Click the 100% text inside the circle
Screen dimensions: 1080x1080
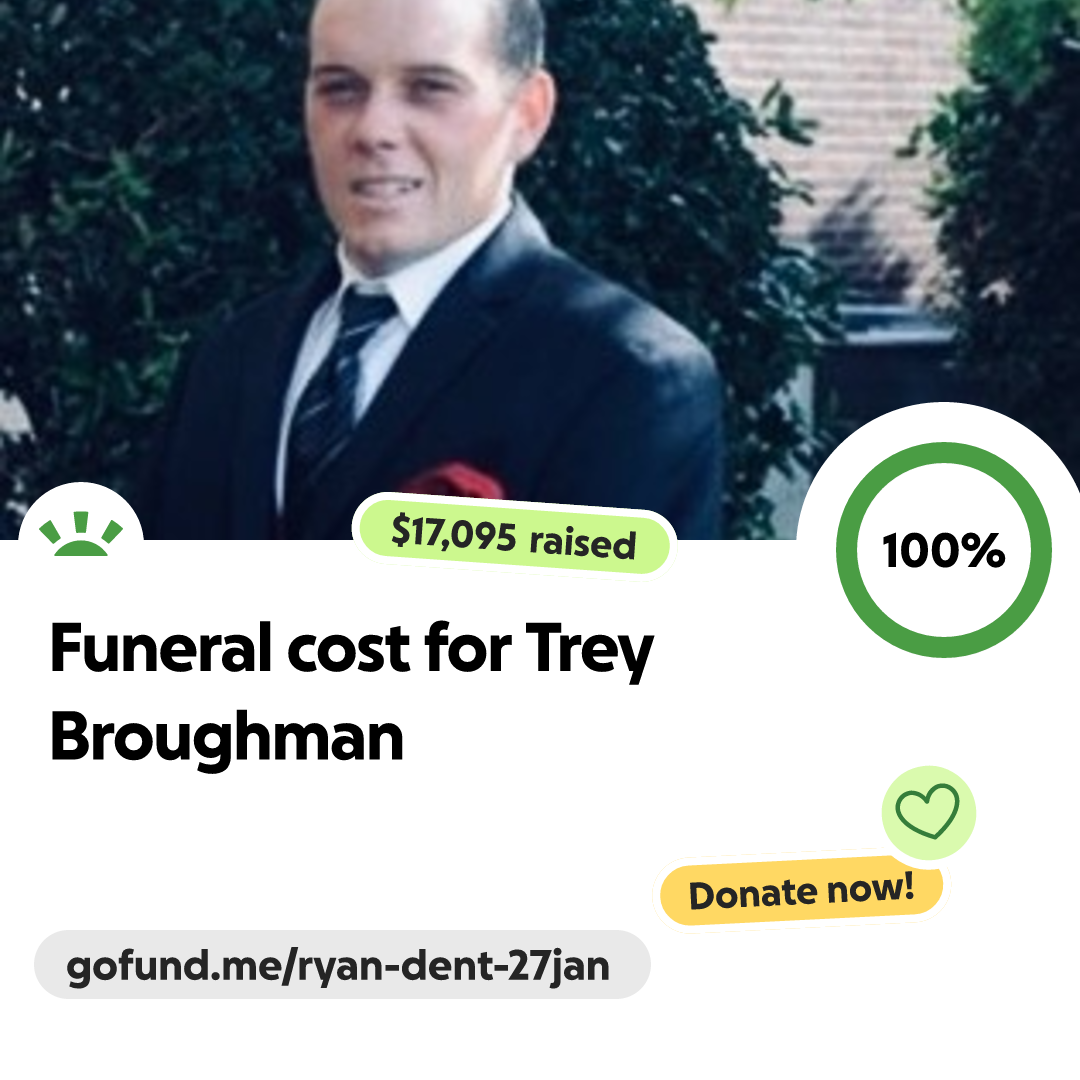coord(944,551)
